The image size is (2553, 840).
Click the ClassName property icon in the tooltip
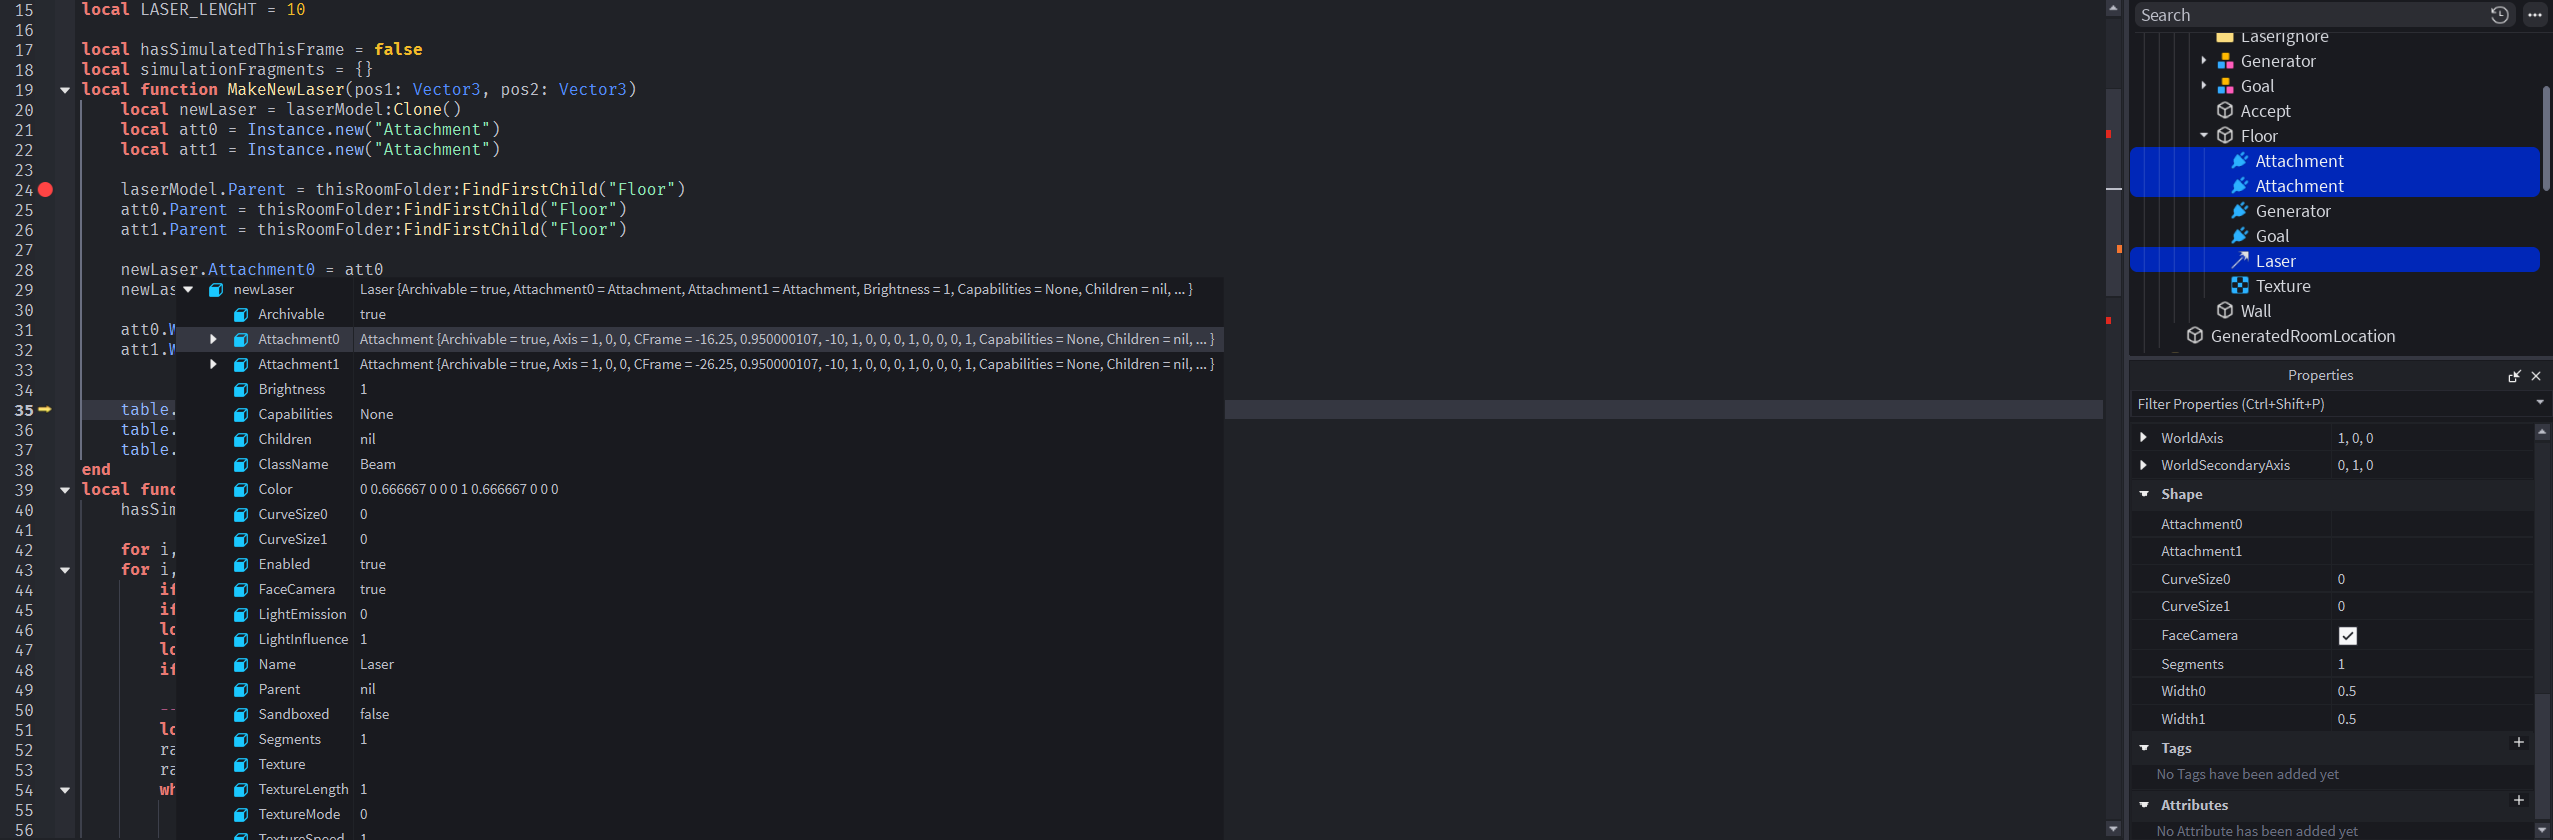[241, 465]
